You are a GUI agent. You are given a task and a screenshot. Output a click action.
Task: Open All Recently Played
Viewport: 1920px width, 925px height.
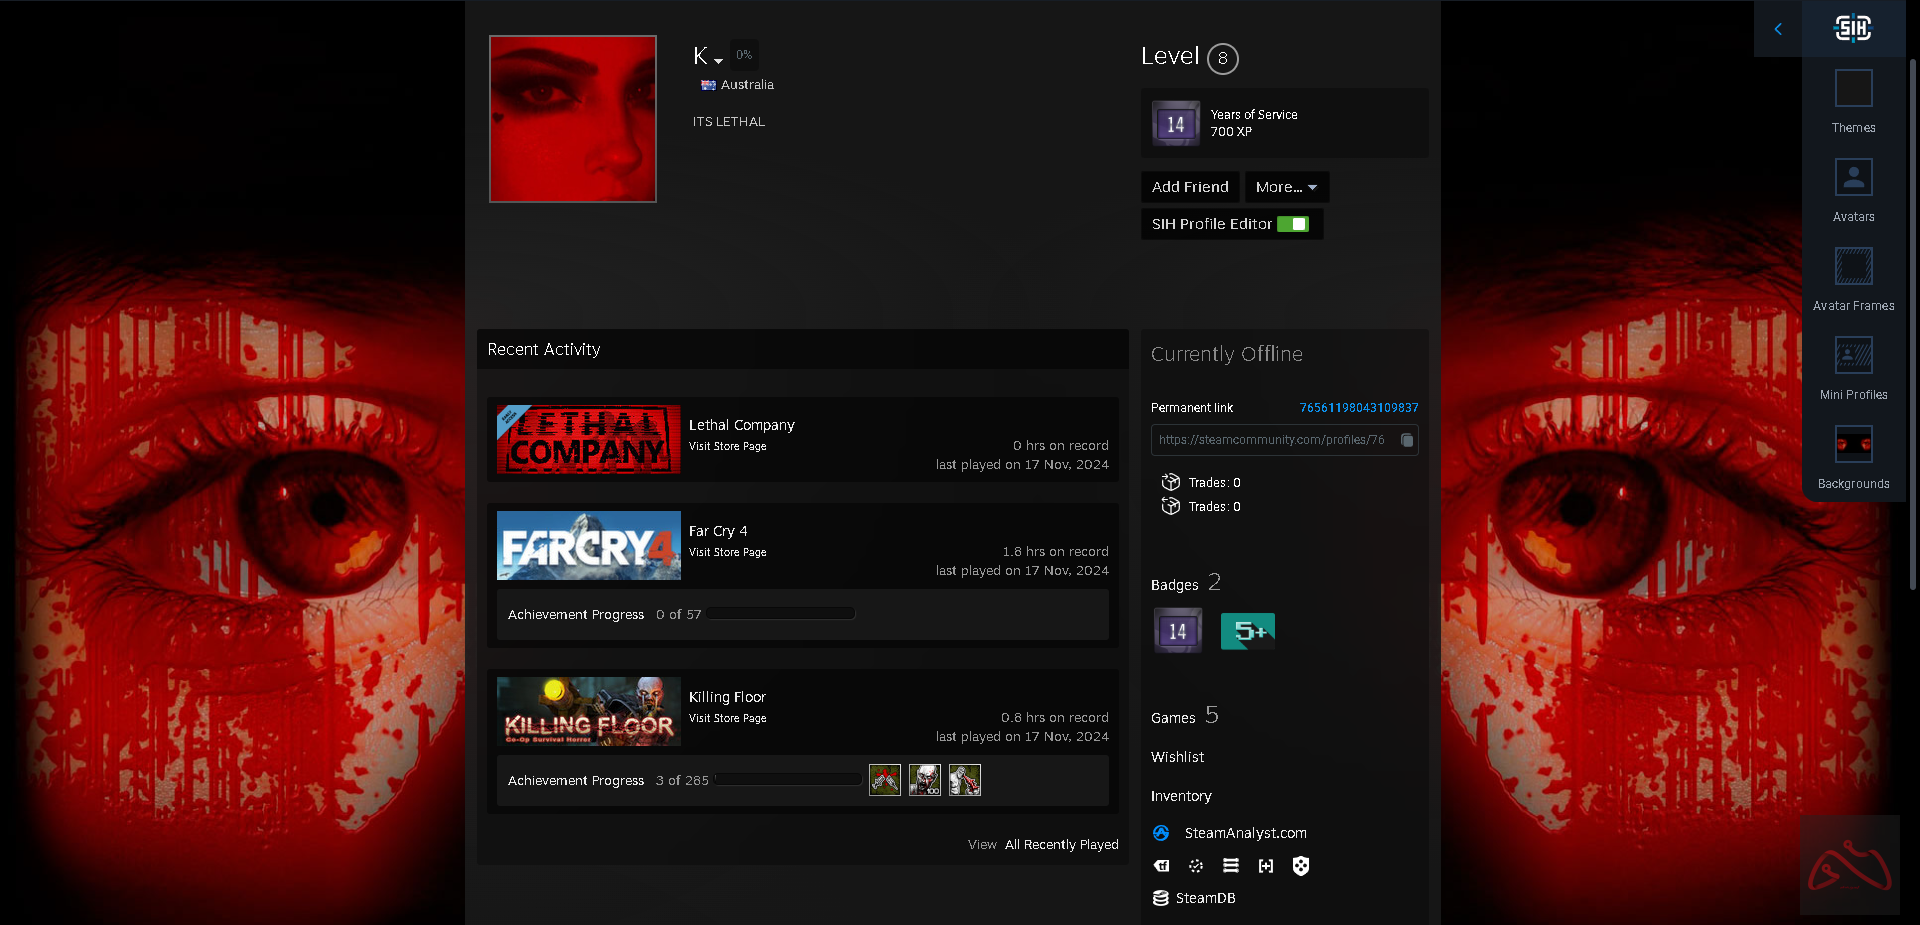pos(1061,844)
